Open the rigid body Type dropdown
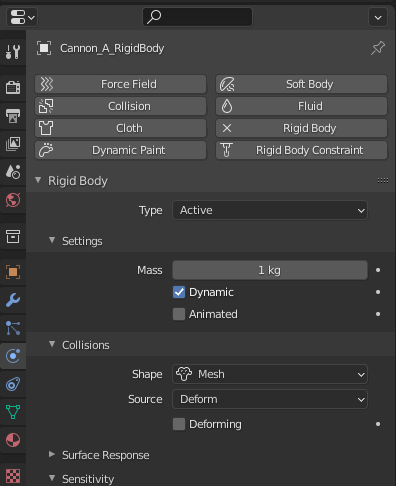The image size is (396, 486). (270, 210)
